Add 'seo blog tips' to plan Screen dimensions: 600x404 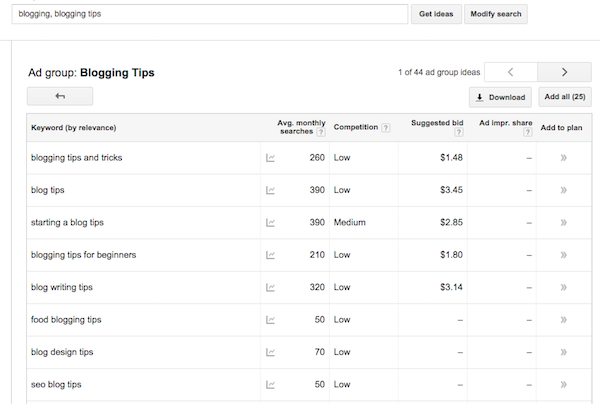563,384
